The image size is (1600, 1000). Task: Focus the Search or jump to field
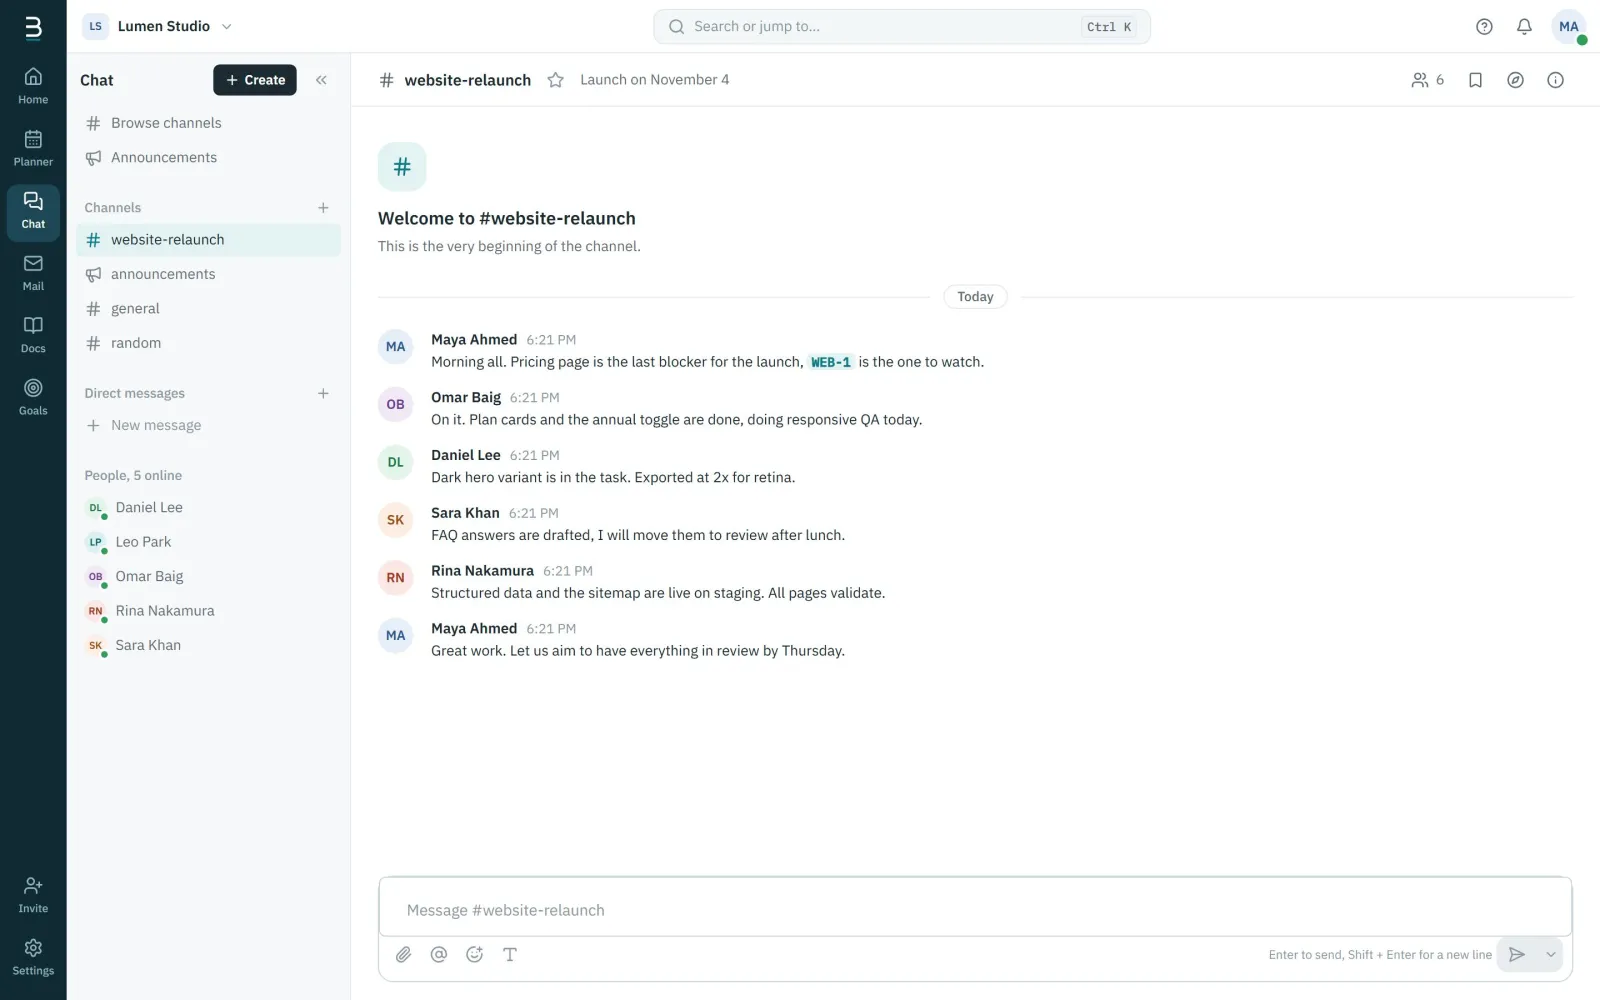901,27
